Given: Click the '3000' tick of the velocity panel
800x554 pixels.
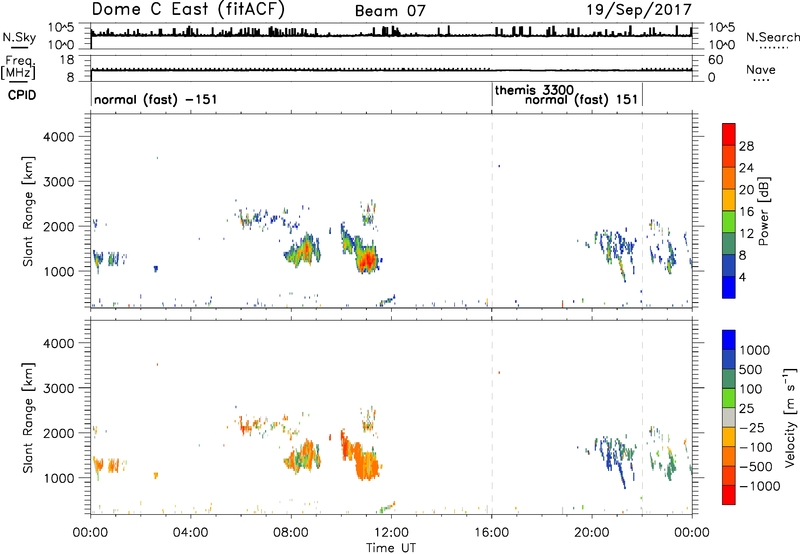Looking at the screenshot, I should pyautogui.click(x=59, y=388).
